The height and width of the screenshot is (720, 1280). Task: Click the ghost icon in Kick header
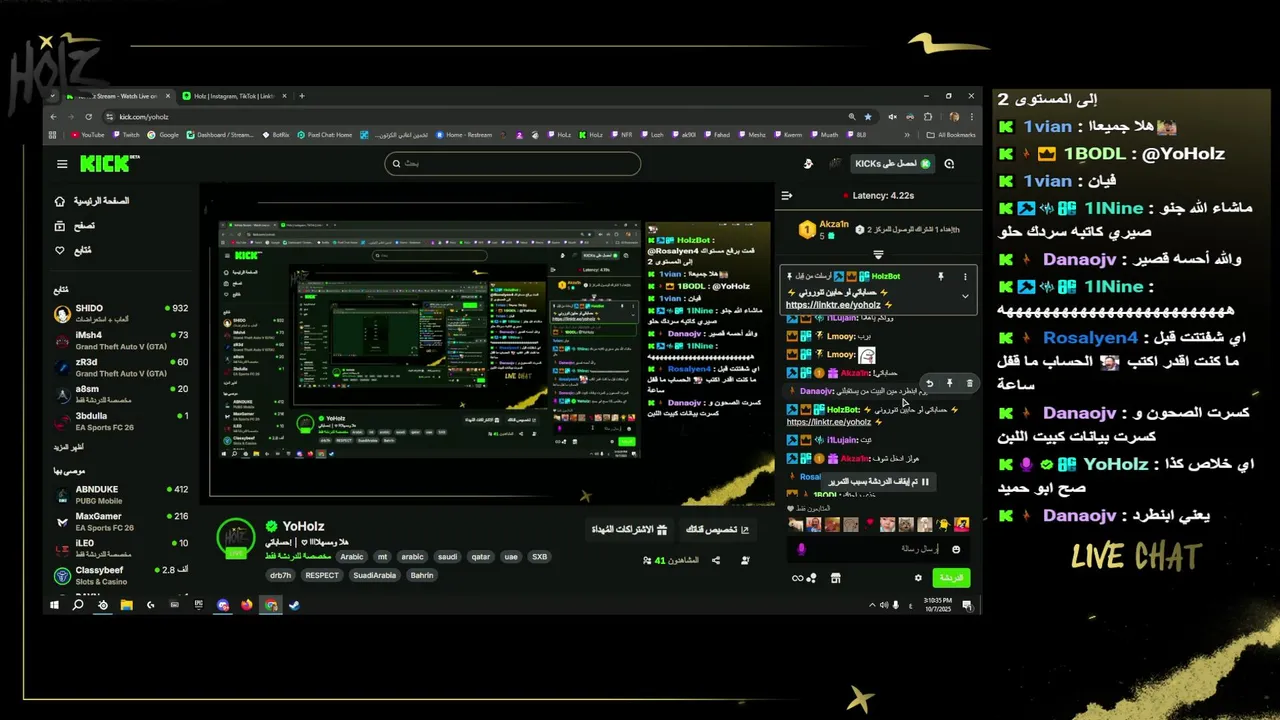808,164
